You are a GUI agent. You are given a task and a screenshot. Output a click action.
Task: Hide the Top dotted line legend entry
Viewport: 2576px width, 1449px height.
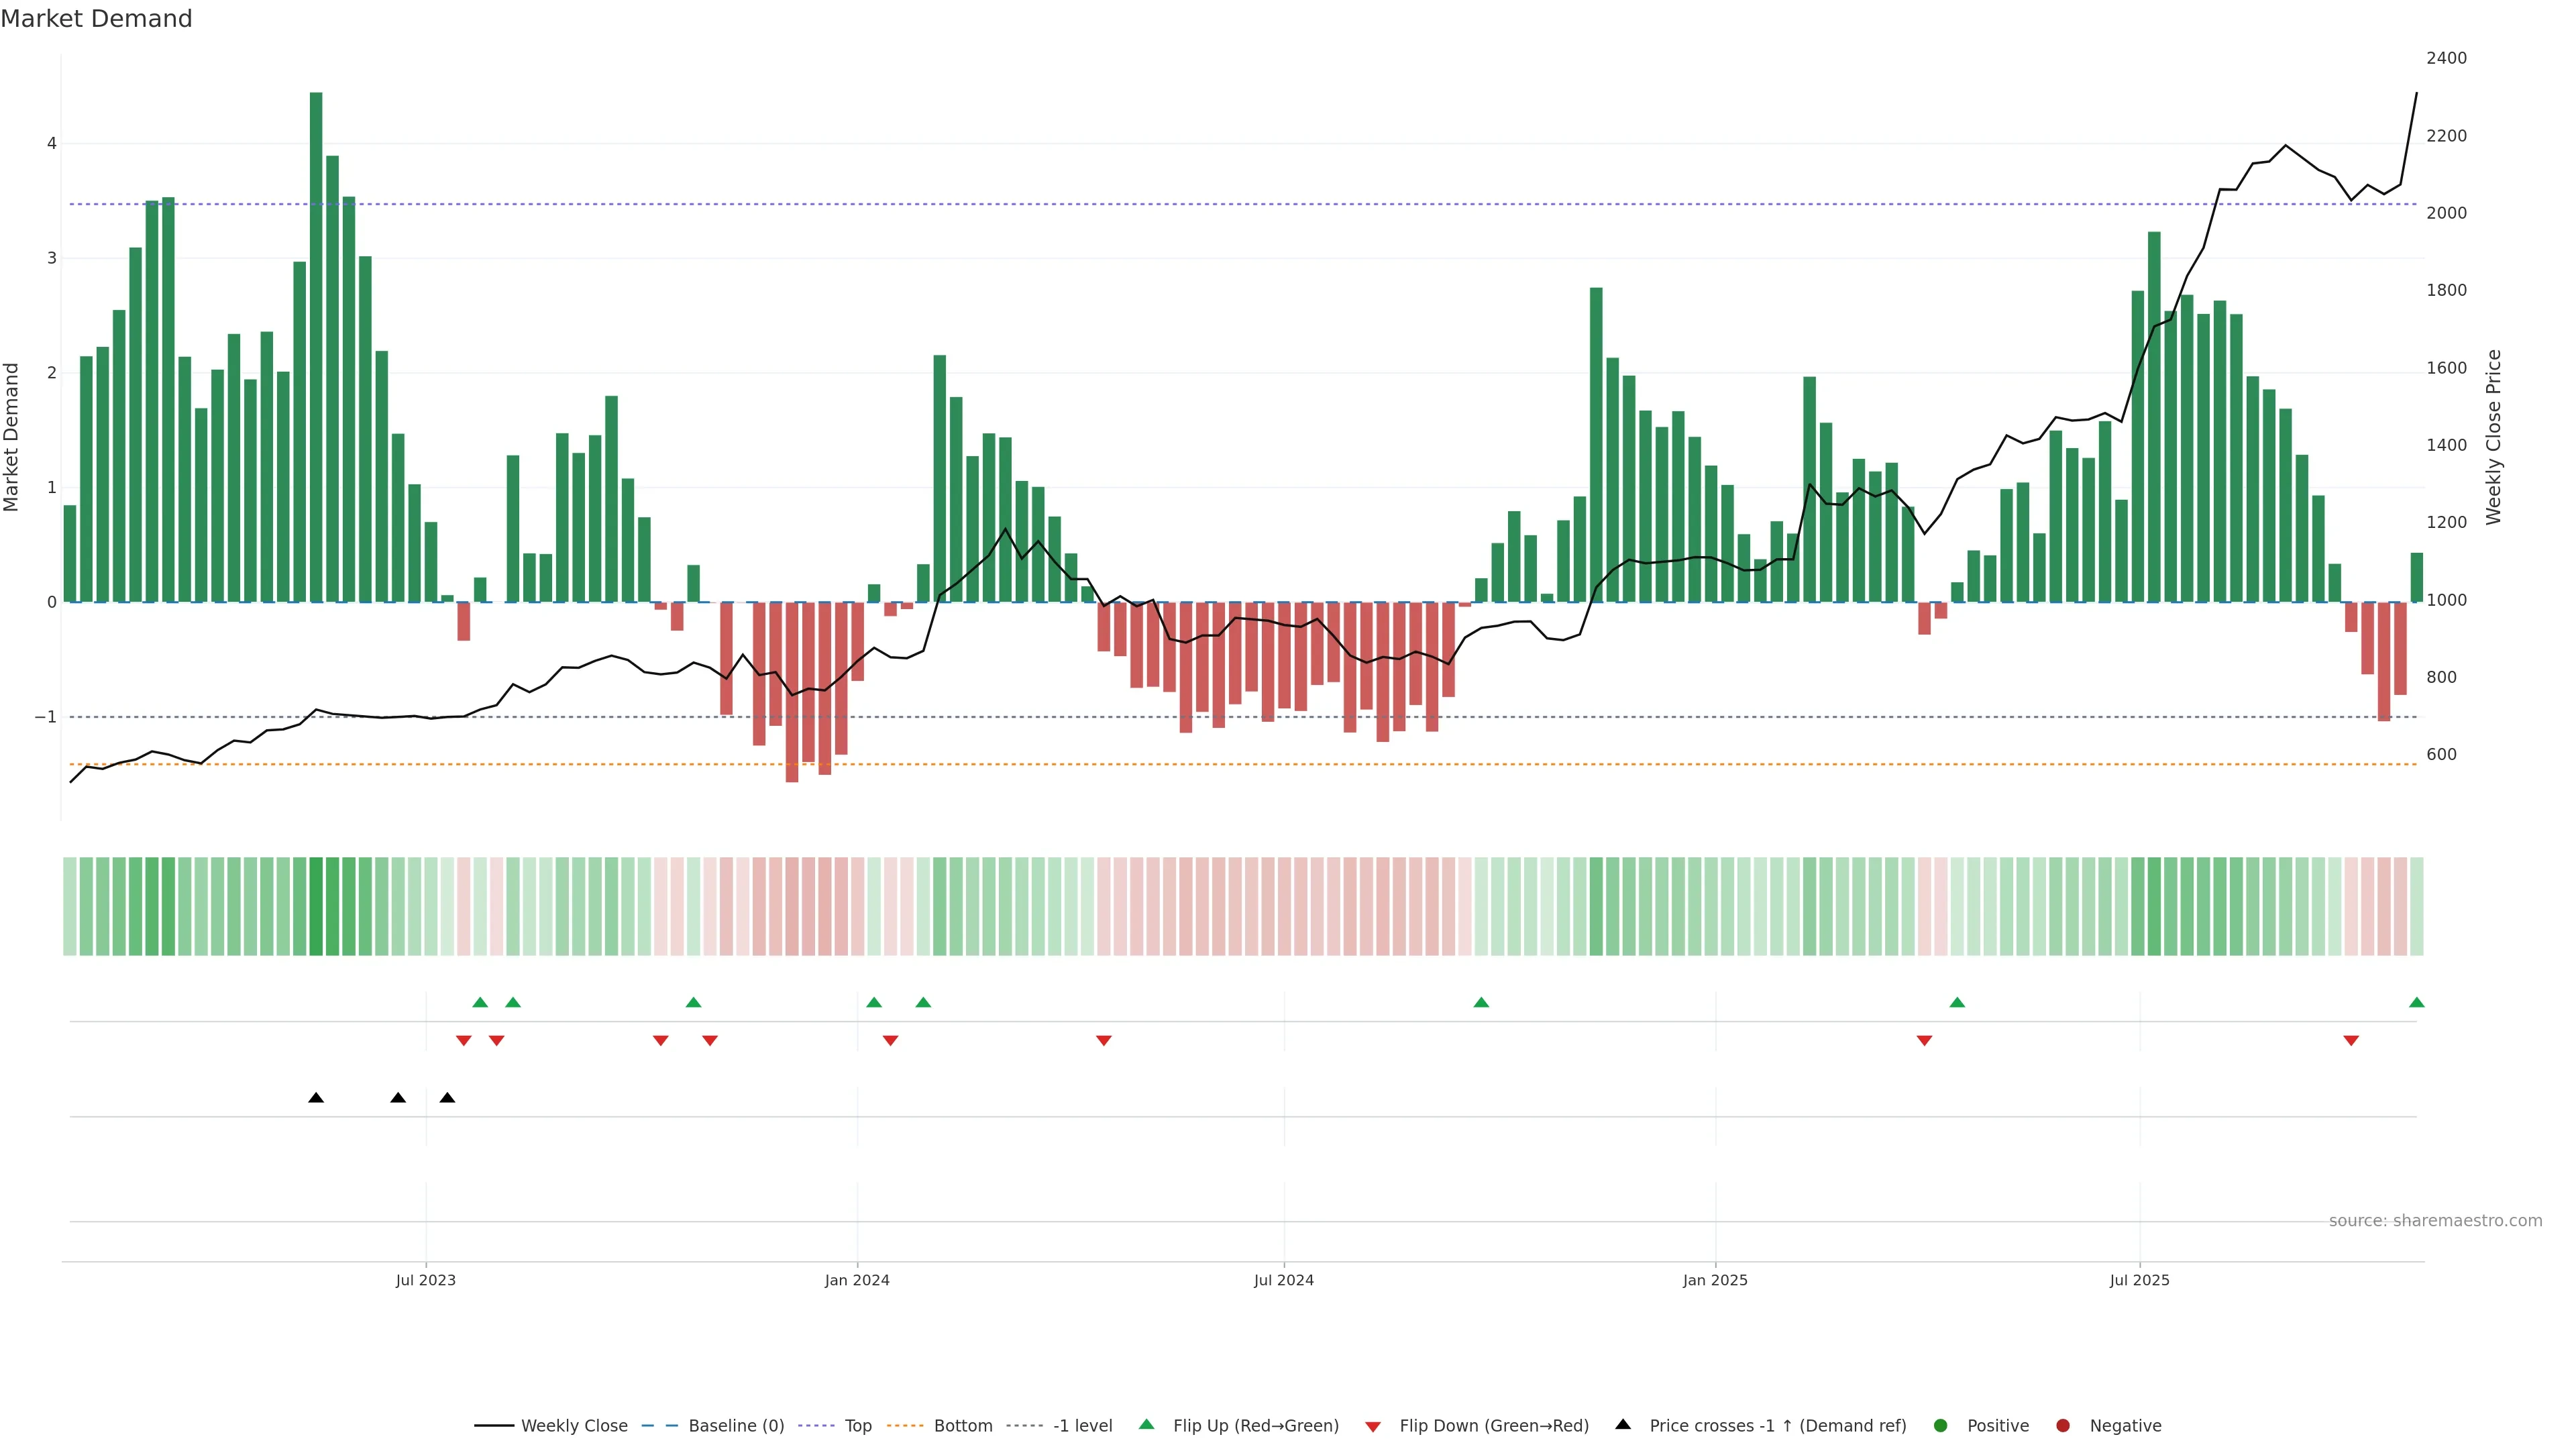tap(857, 1426)
